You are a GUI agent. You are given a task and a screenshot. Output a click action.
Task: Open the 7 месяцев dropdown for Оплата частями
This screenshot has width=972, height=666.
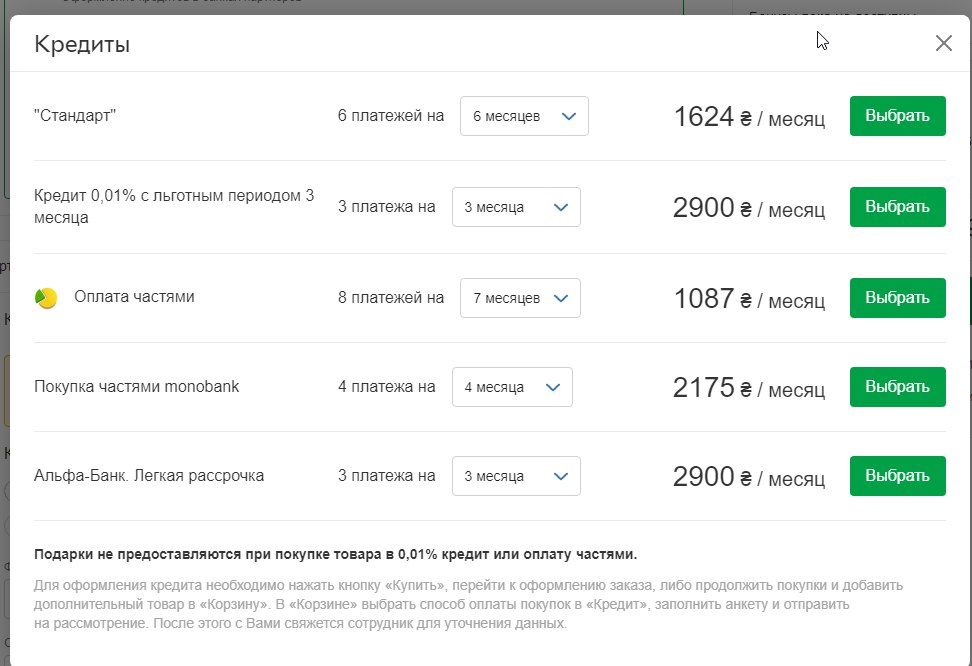tap(520, 298)
